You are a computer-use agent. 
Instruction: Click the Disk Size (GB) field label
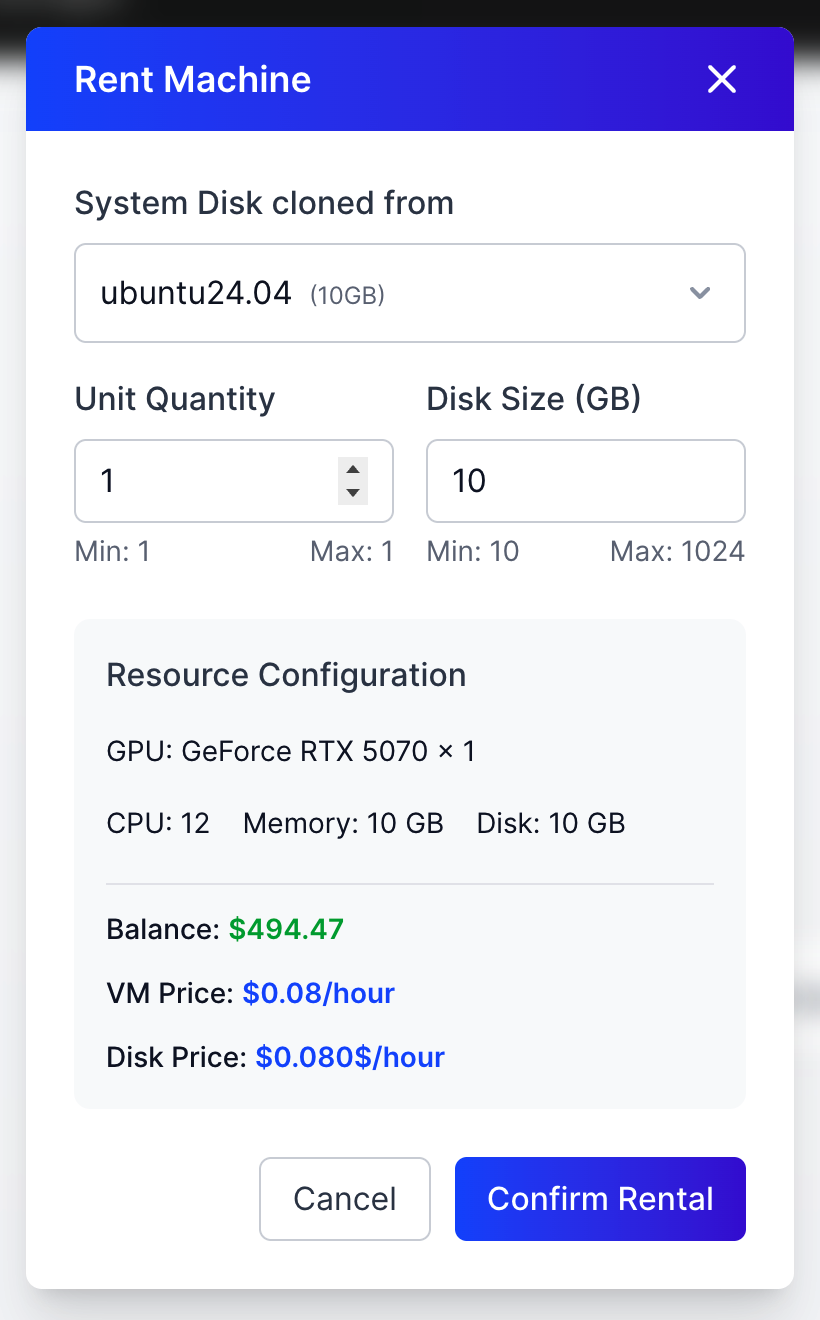pos(534,398)
